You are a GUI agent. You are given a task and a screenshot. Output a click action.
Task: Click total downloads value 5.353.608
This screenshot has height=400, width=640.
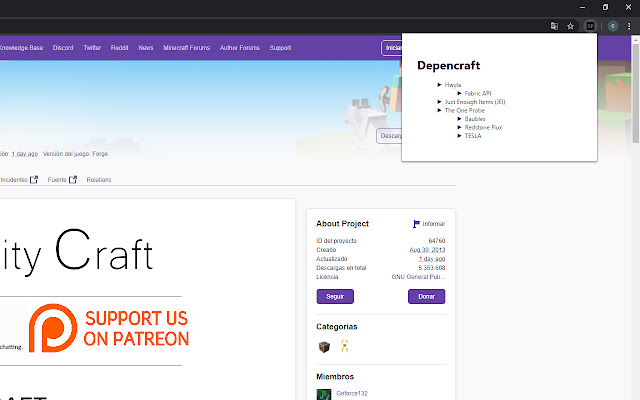(x=432, y=268)
